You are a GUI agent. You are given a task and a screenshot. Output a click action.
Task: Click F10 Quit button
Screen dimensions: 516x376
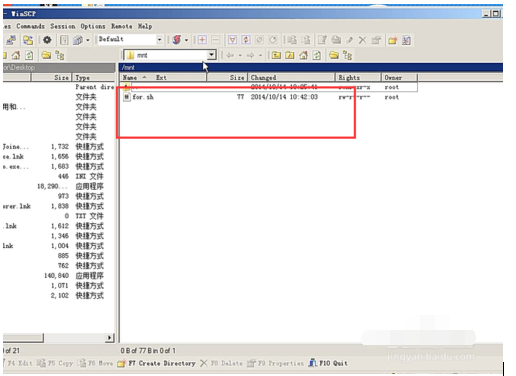(328, 363)
